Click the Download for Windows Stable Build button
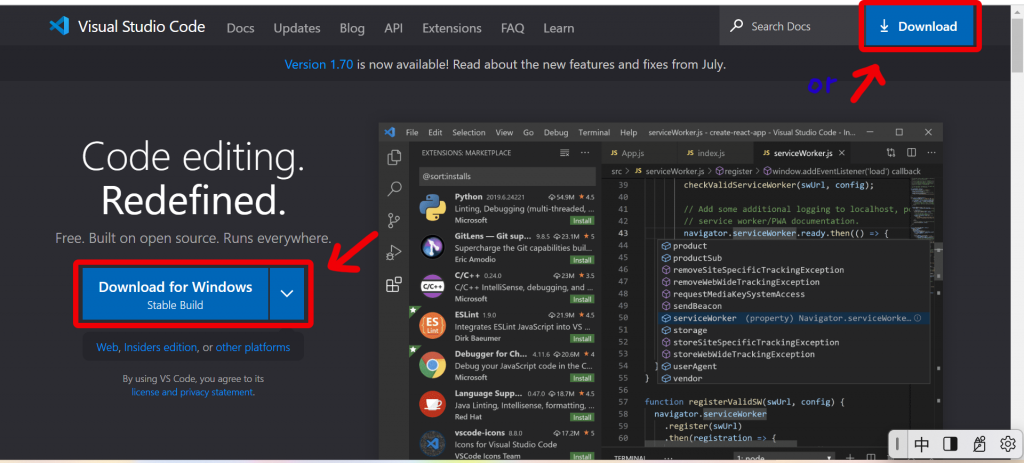The height and width of the screenshot is (463, 1024). (175, 294)
